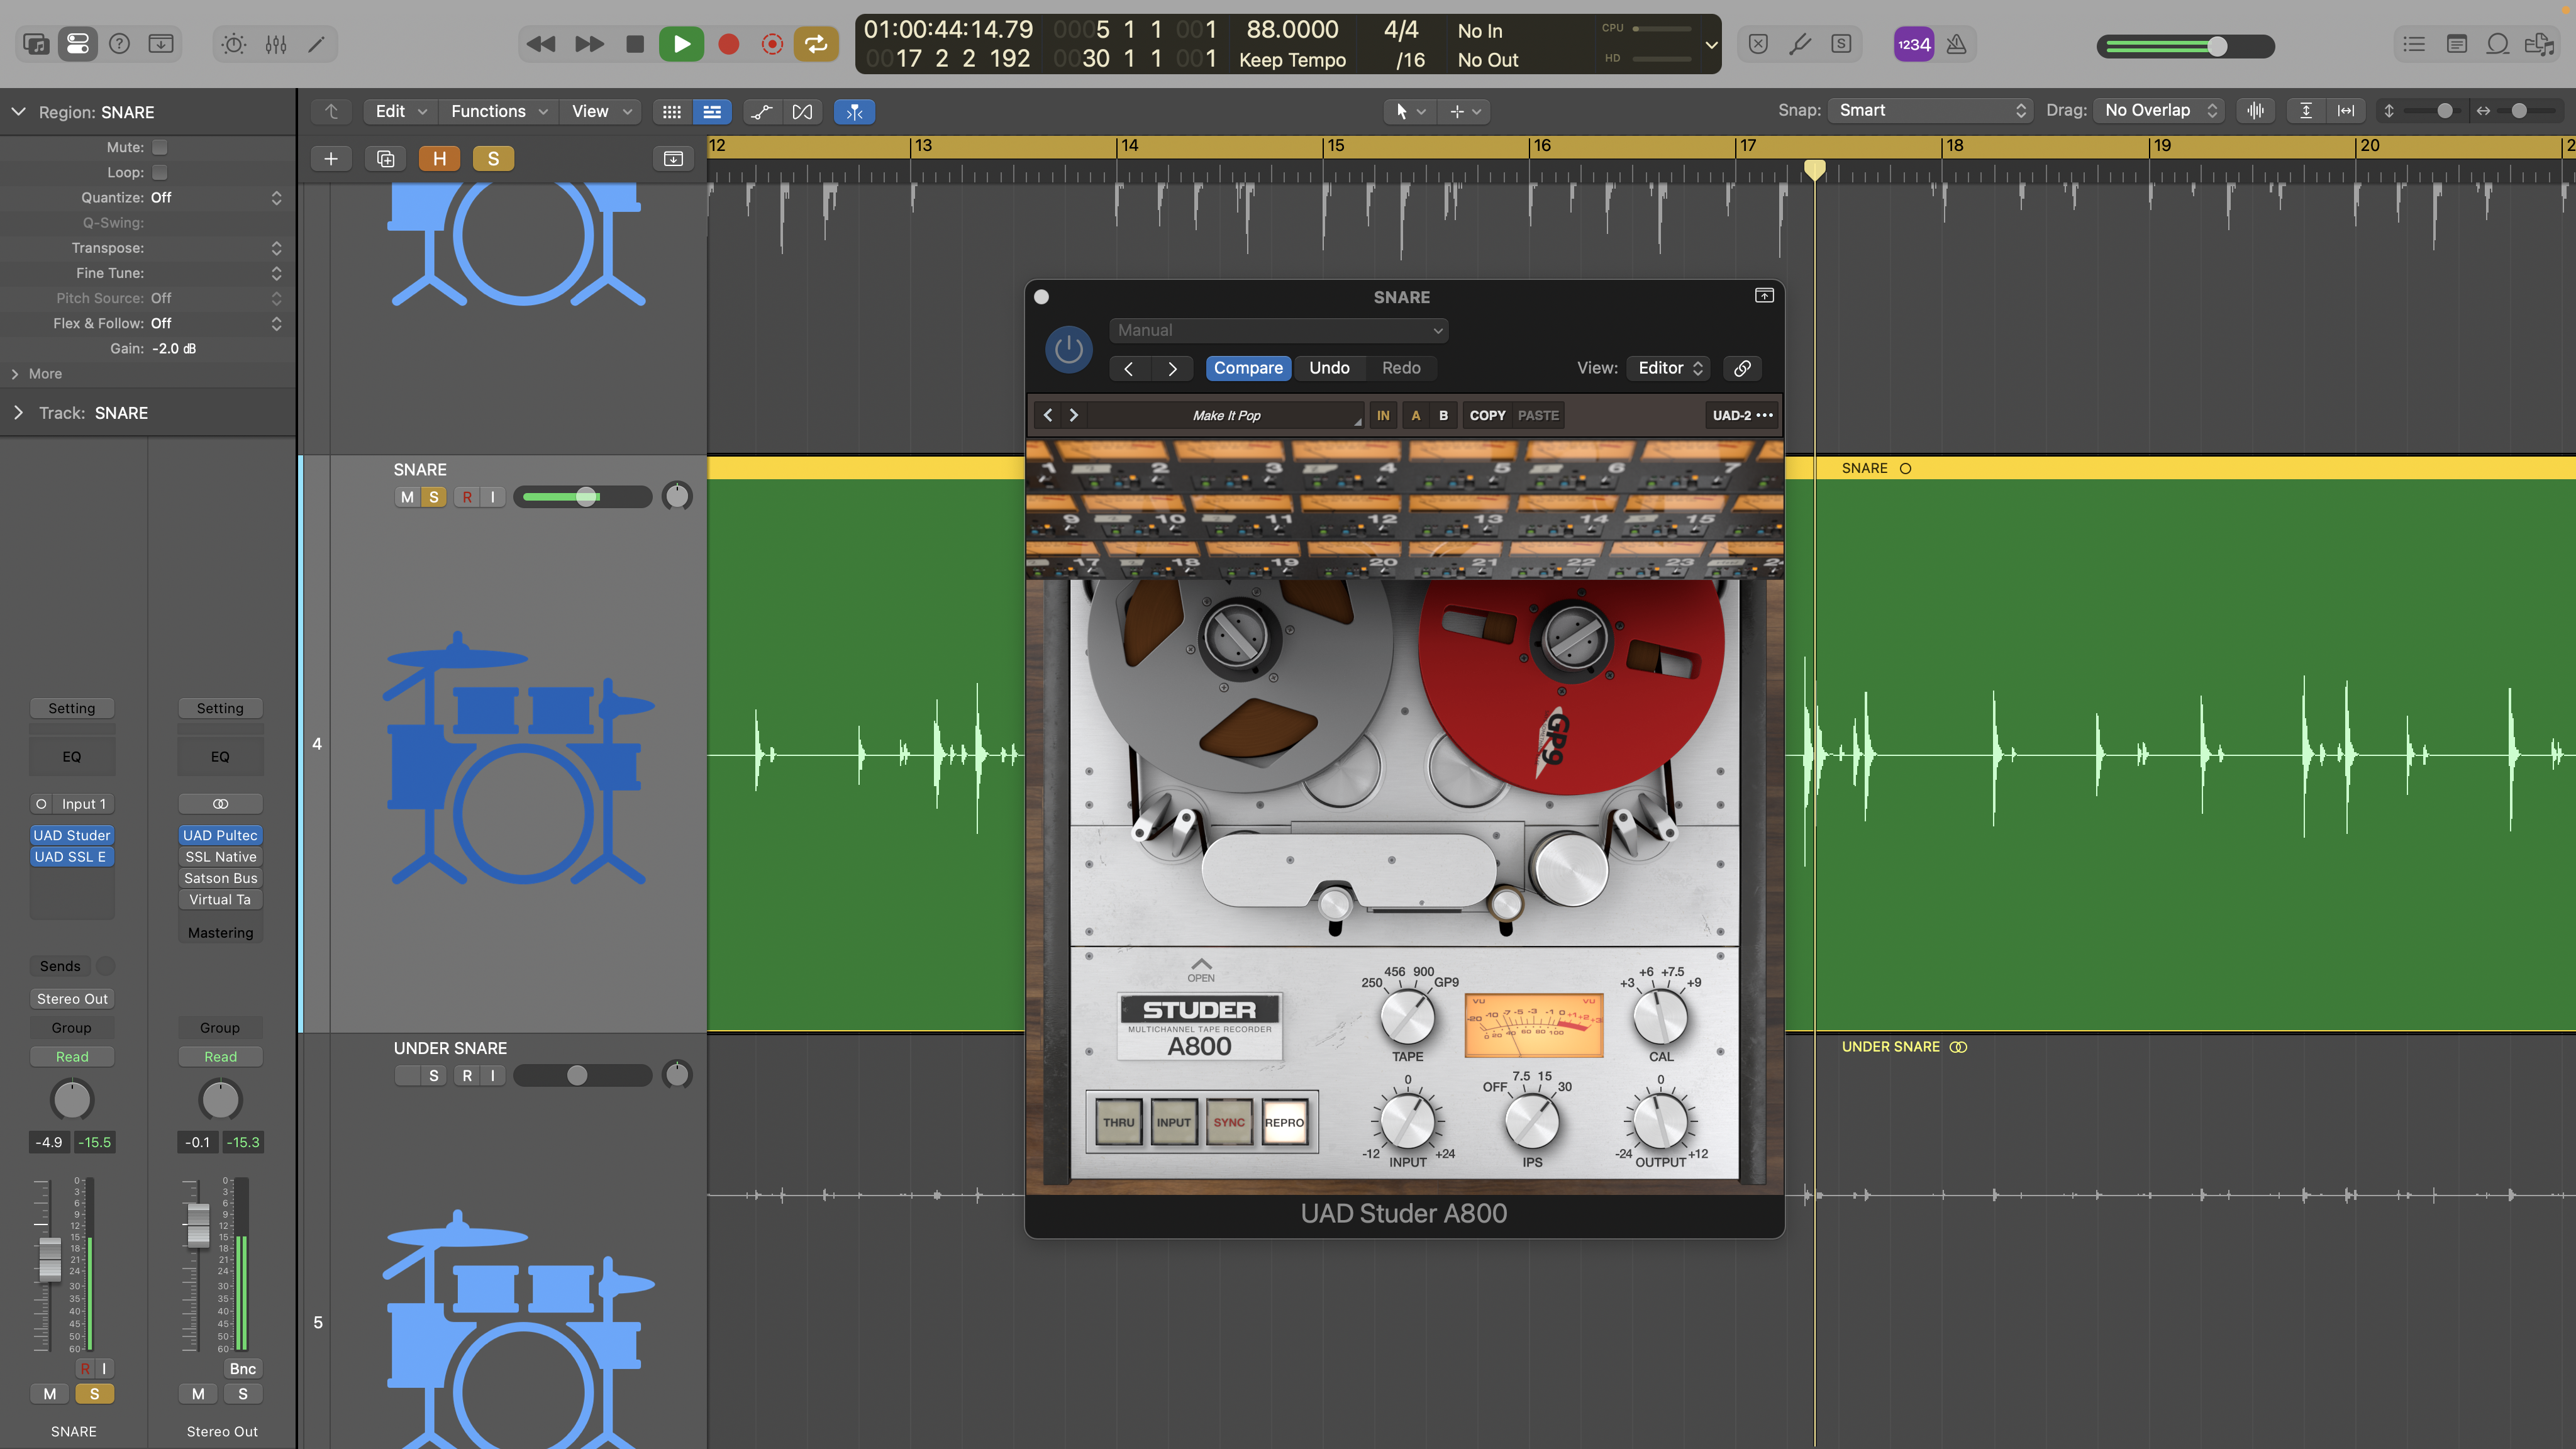Toggle the automation curve view button
The image size is (2576, 1449).
(761, 112)
